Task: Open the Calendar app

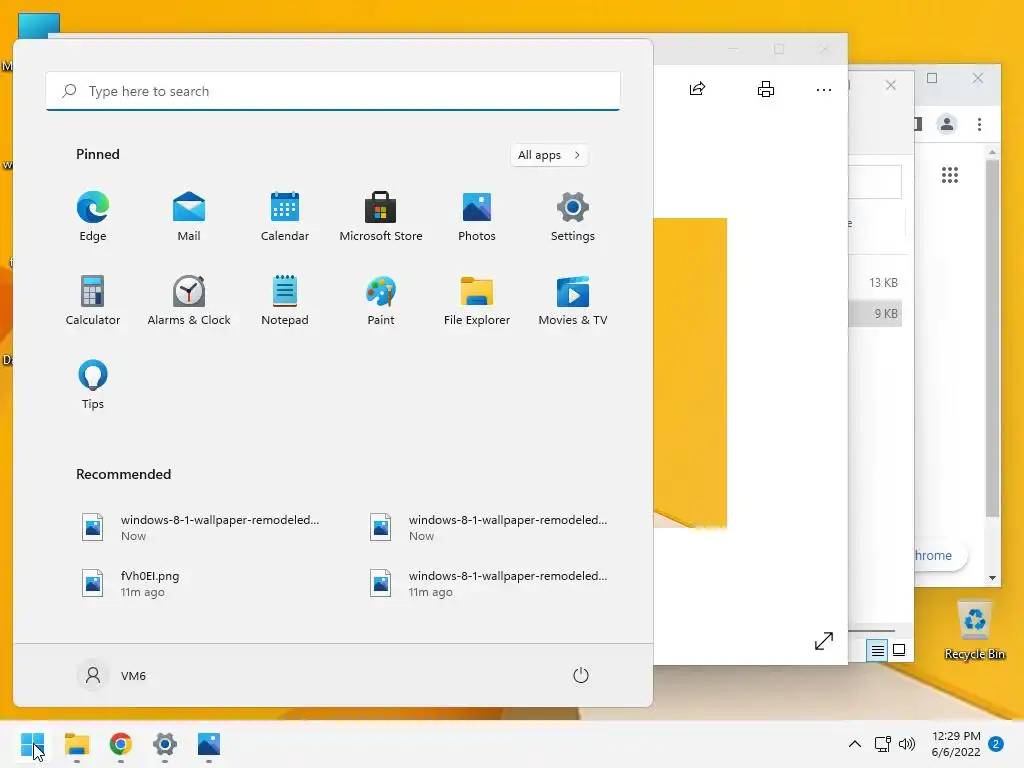Action: (x=285, y=217)
